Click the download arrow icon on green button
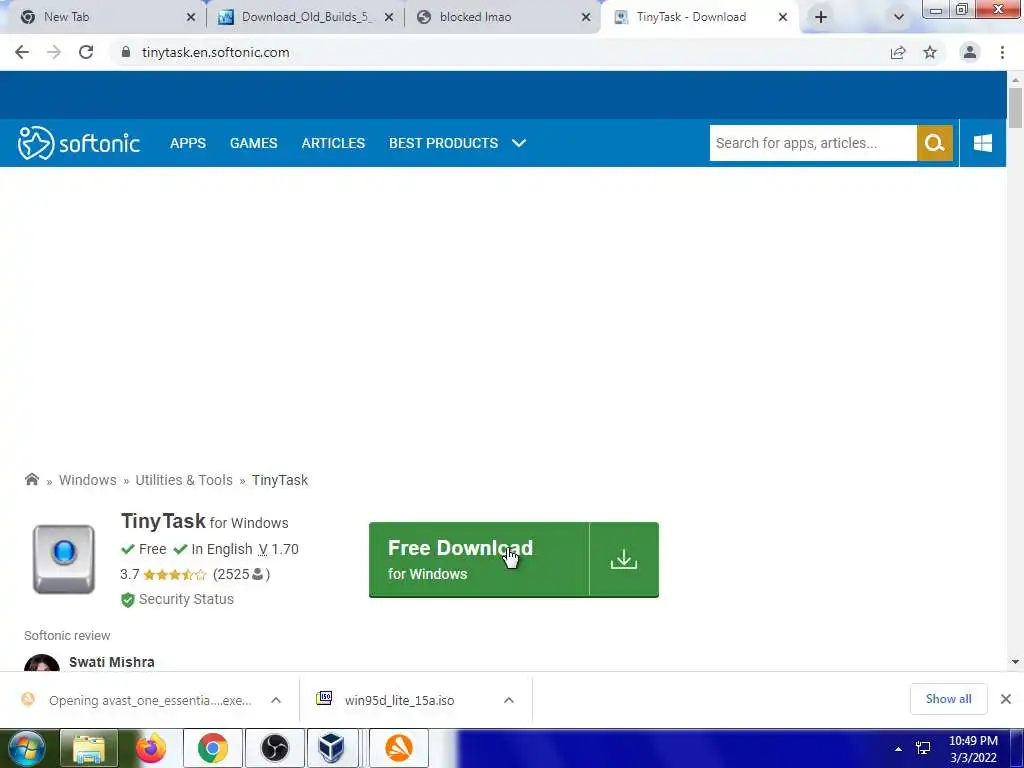The width and height of the screenshot is (1024, 768). tap(624, 560)
